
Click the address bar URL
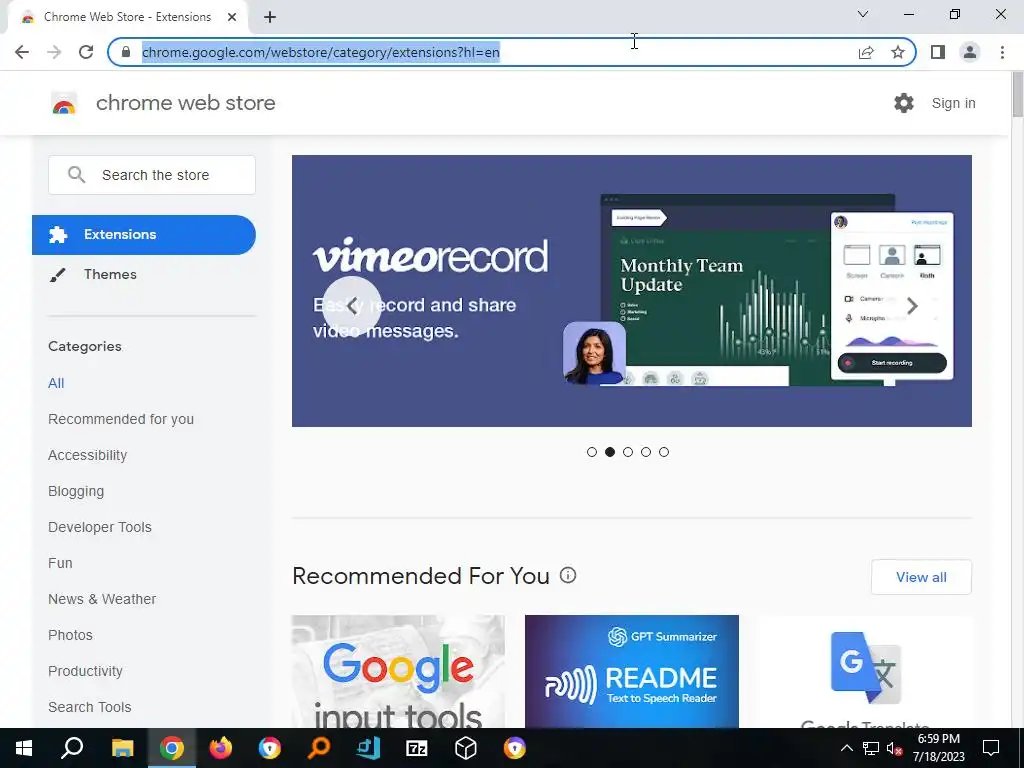point(321,52)
